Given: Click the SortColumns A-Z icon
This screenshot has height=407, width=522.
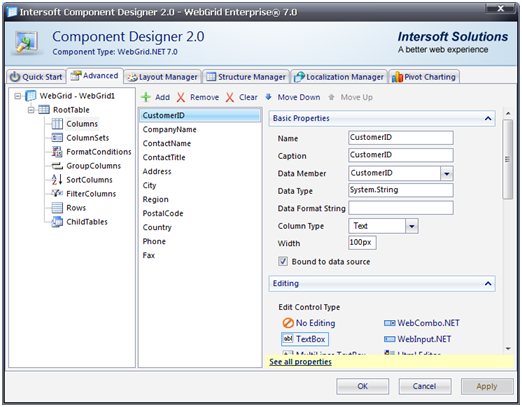Looking at the screenshot, I should (57, 180).
